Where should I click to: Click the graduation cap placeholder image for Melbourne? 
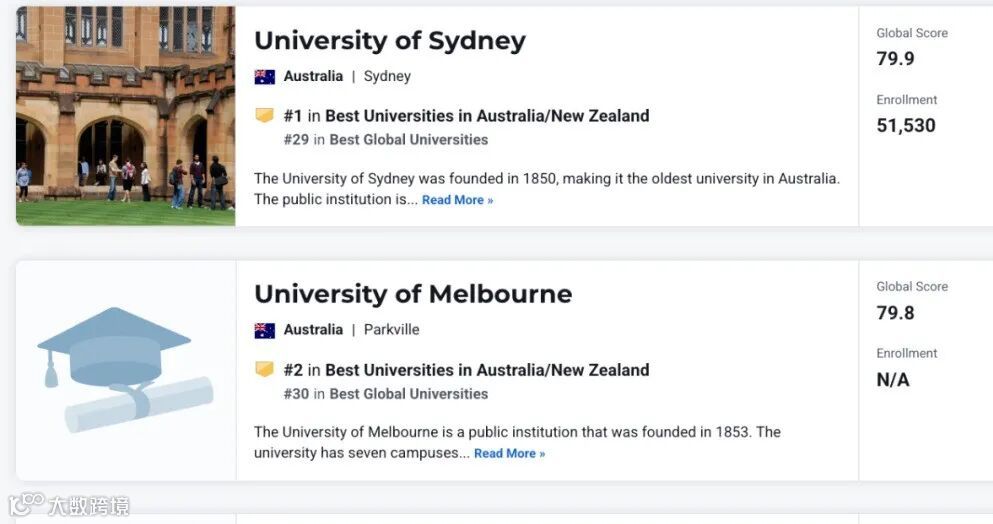click(x=125, y=371)
